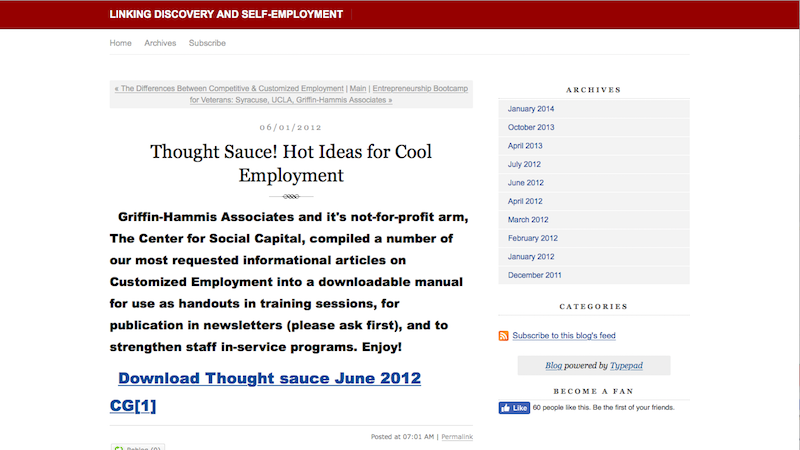Subscribe to this blog's feed link

[564, 335]
